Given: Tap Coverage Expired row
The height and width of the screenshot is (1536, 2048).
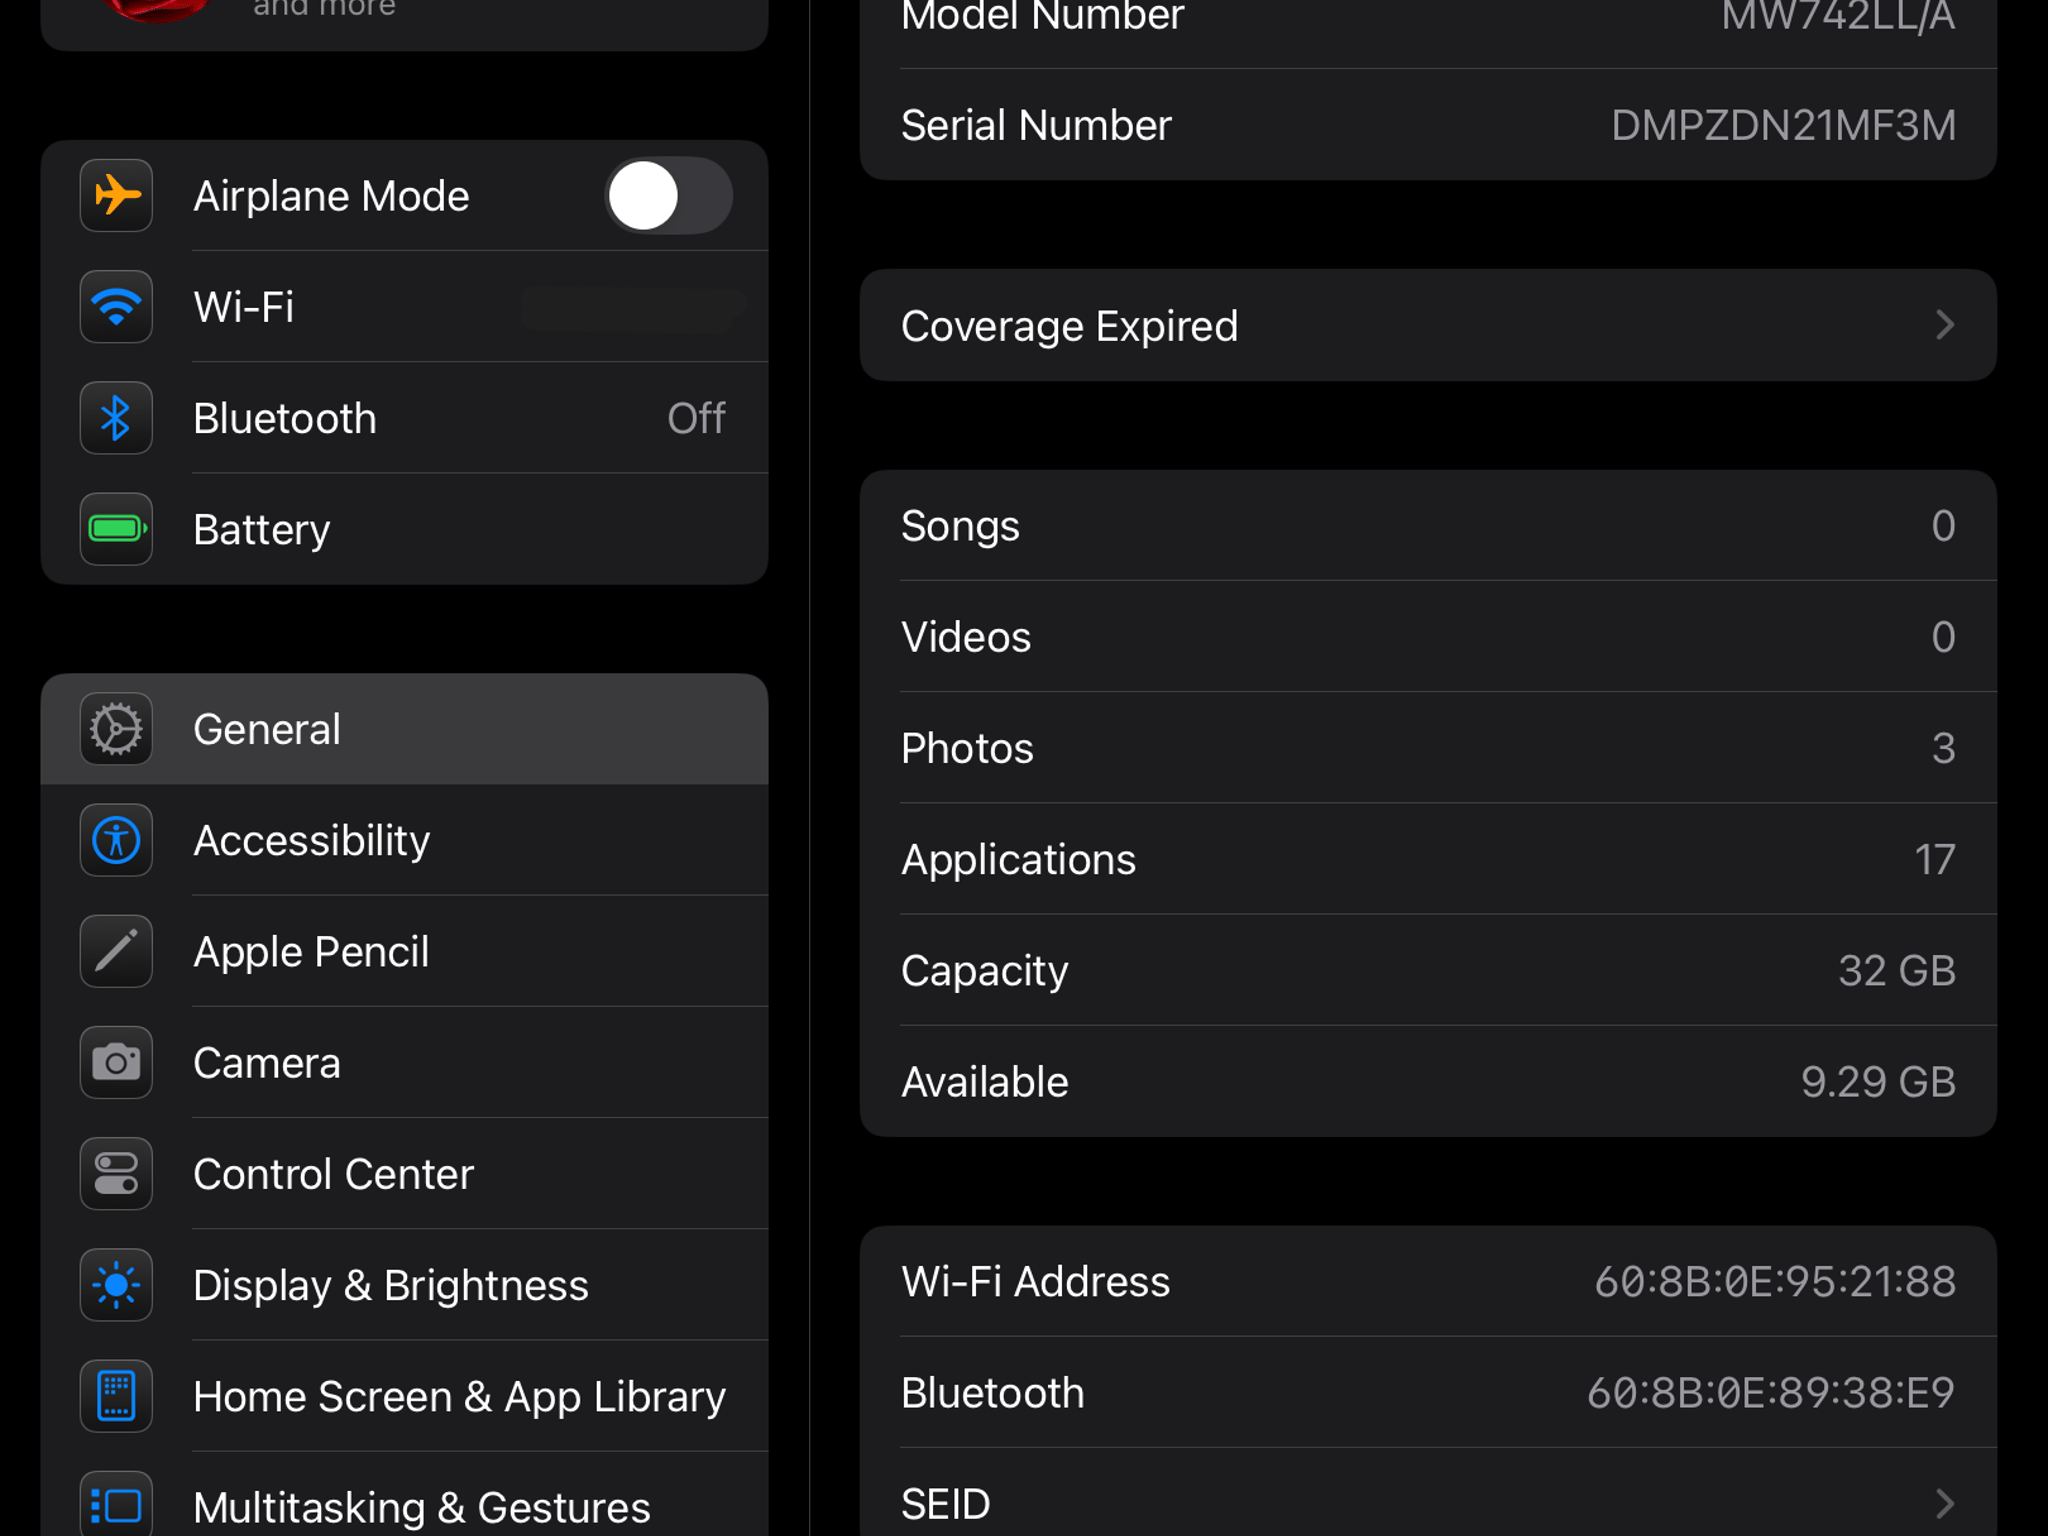Looking at the screenshot, I should 1428,325.
